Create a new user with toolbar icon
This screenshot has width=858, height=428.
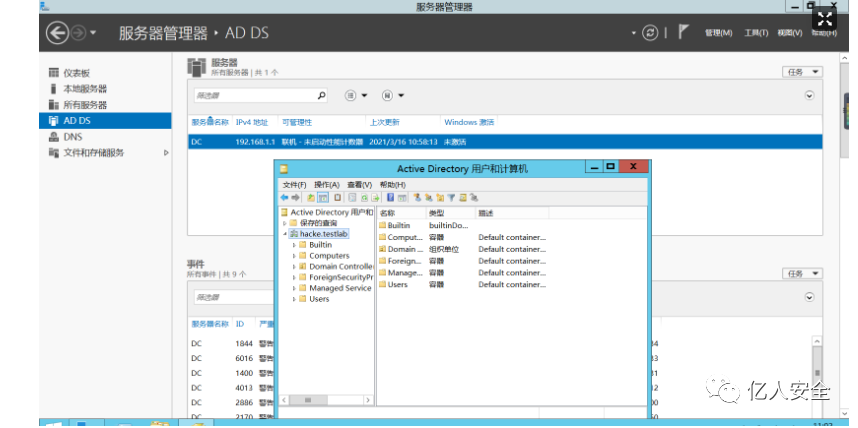coord(418,198)
